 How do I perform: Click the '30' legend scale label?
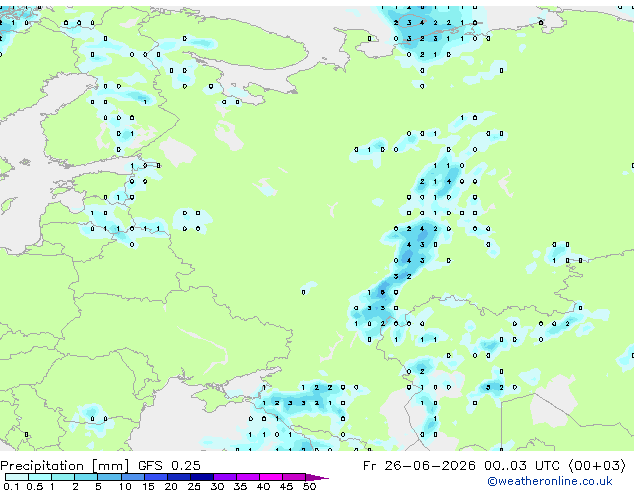click(x=217, y=486)
